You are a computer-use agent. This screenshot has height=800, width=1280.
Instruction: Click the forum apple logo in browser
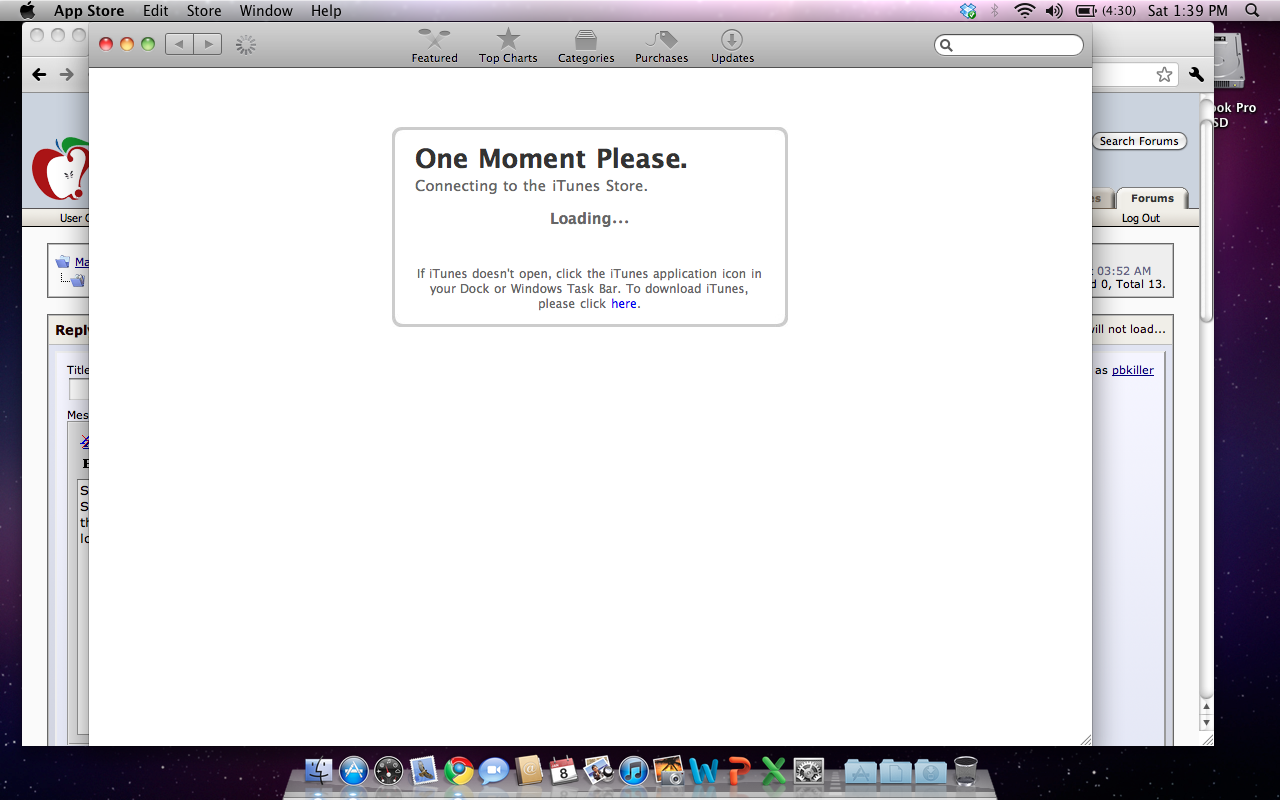(59, 169)
